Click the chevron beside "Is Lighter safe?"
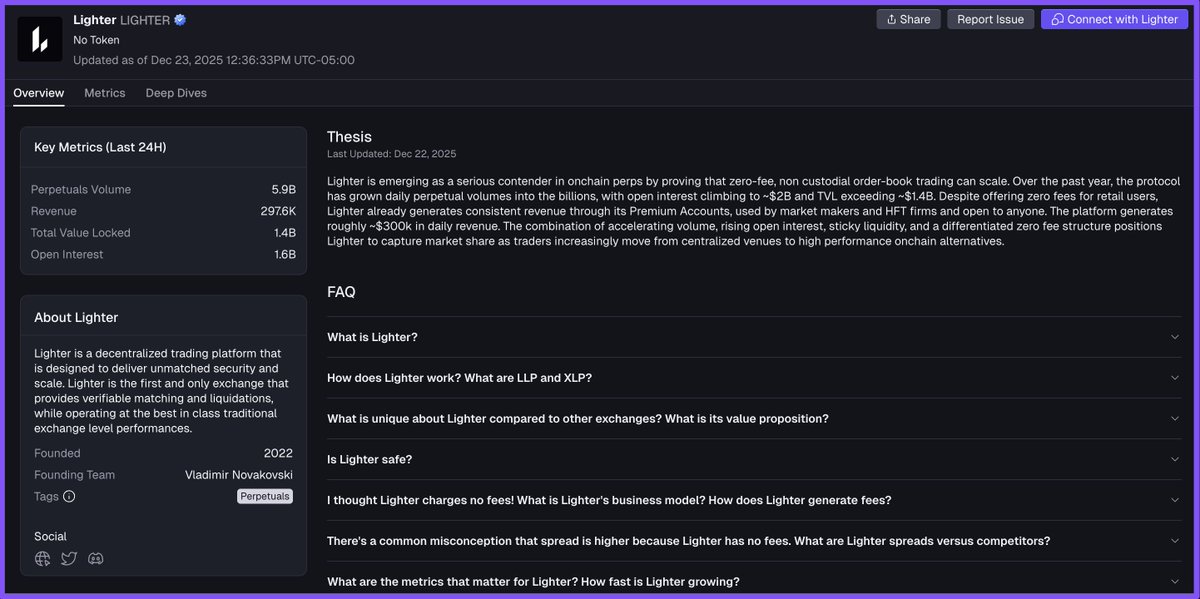Image resolution: width=1200 pixels, height=599 pixels. pyautogui.click(x=1175, y=460)
